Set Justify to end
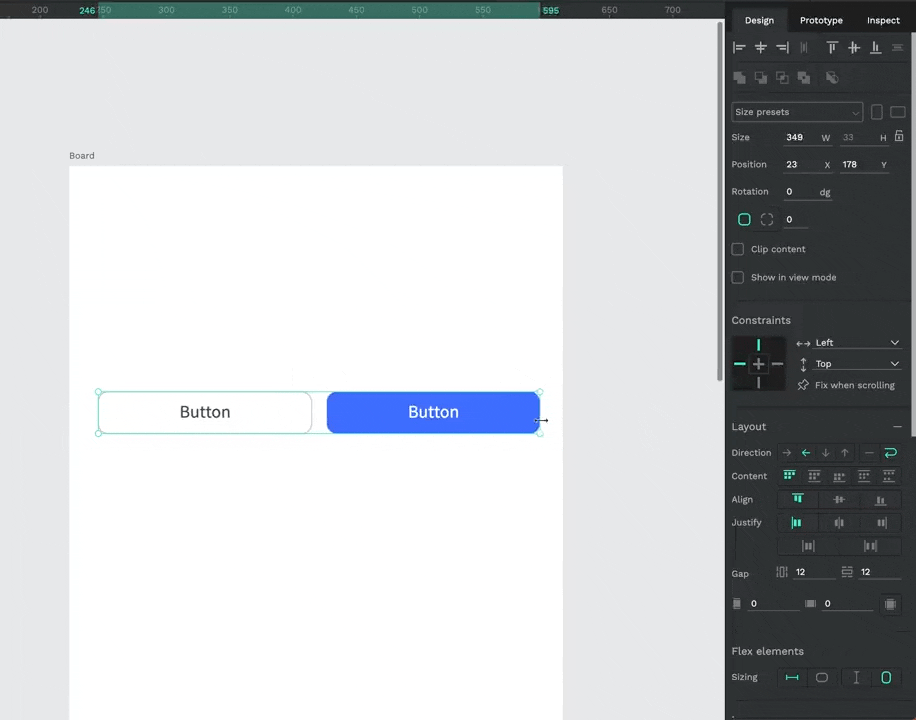The height and width of the screenshot is (720, 916). click(881, 522)
